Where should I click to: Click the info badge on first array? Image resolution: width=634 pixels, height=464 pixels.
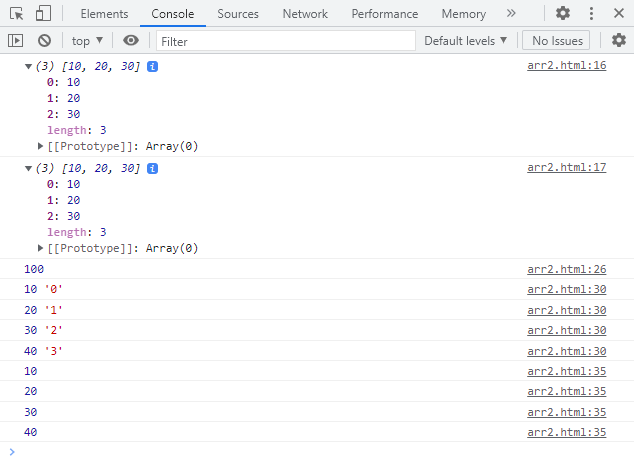click(152, 66)
